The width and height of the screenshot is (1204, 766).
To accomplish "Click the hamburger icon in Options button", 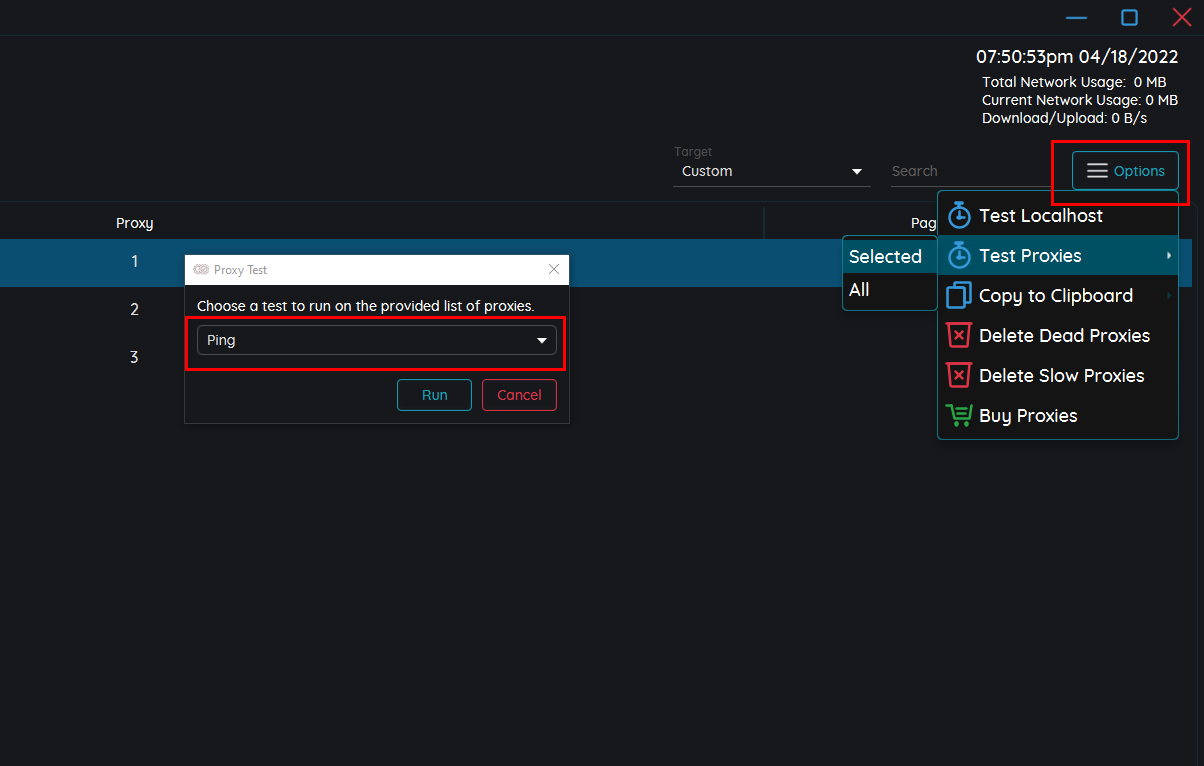I will pyautogui.click(x=1097, y=171).
